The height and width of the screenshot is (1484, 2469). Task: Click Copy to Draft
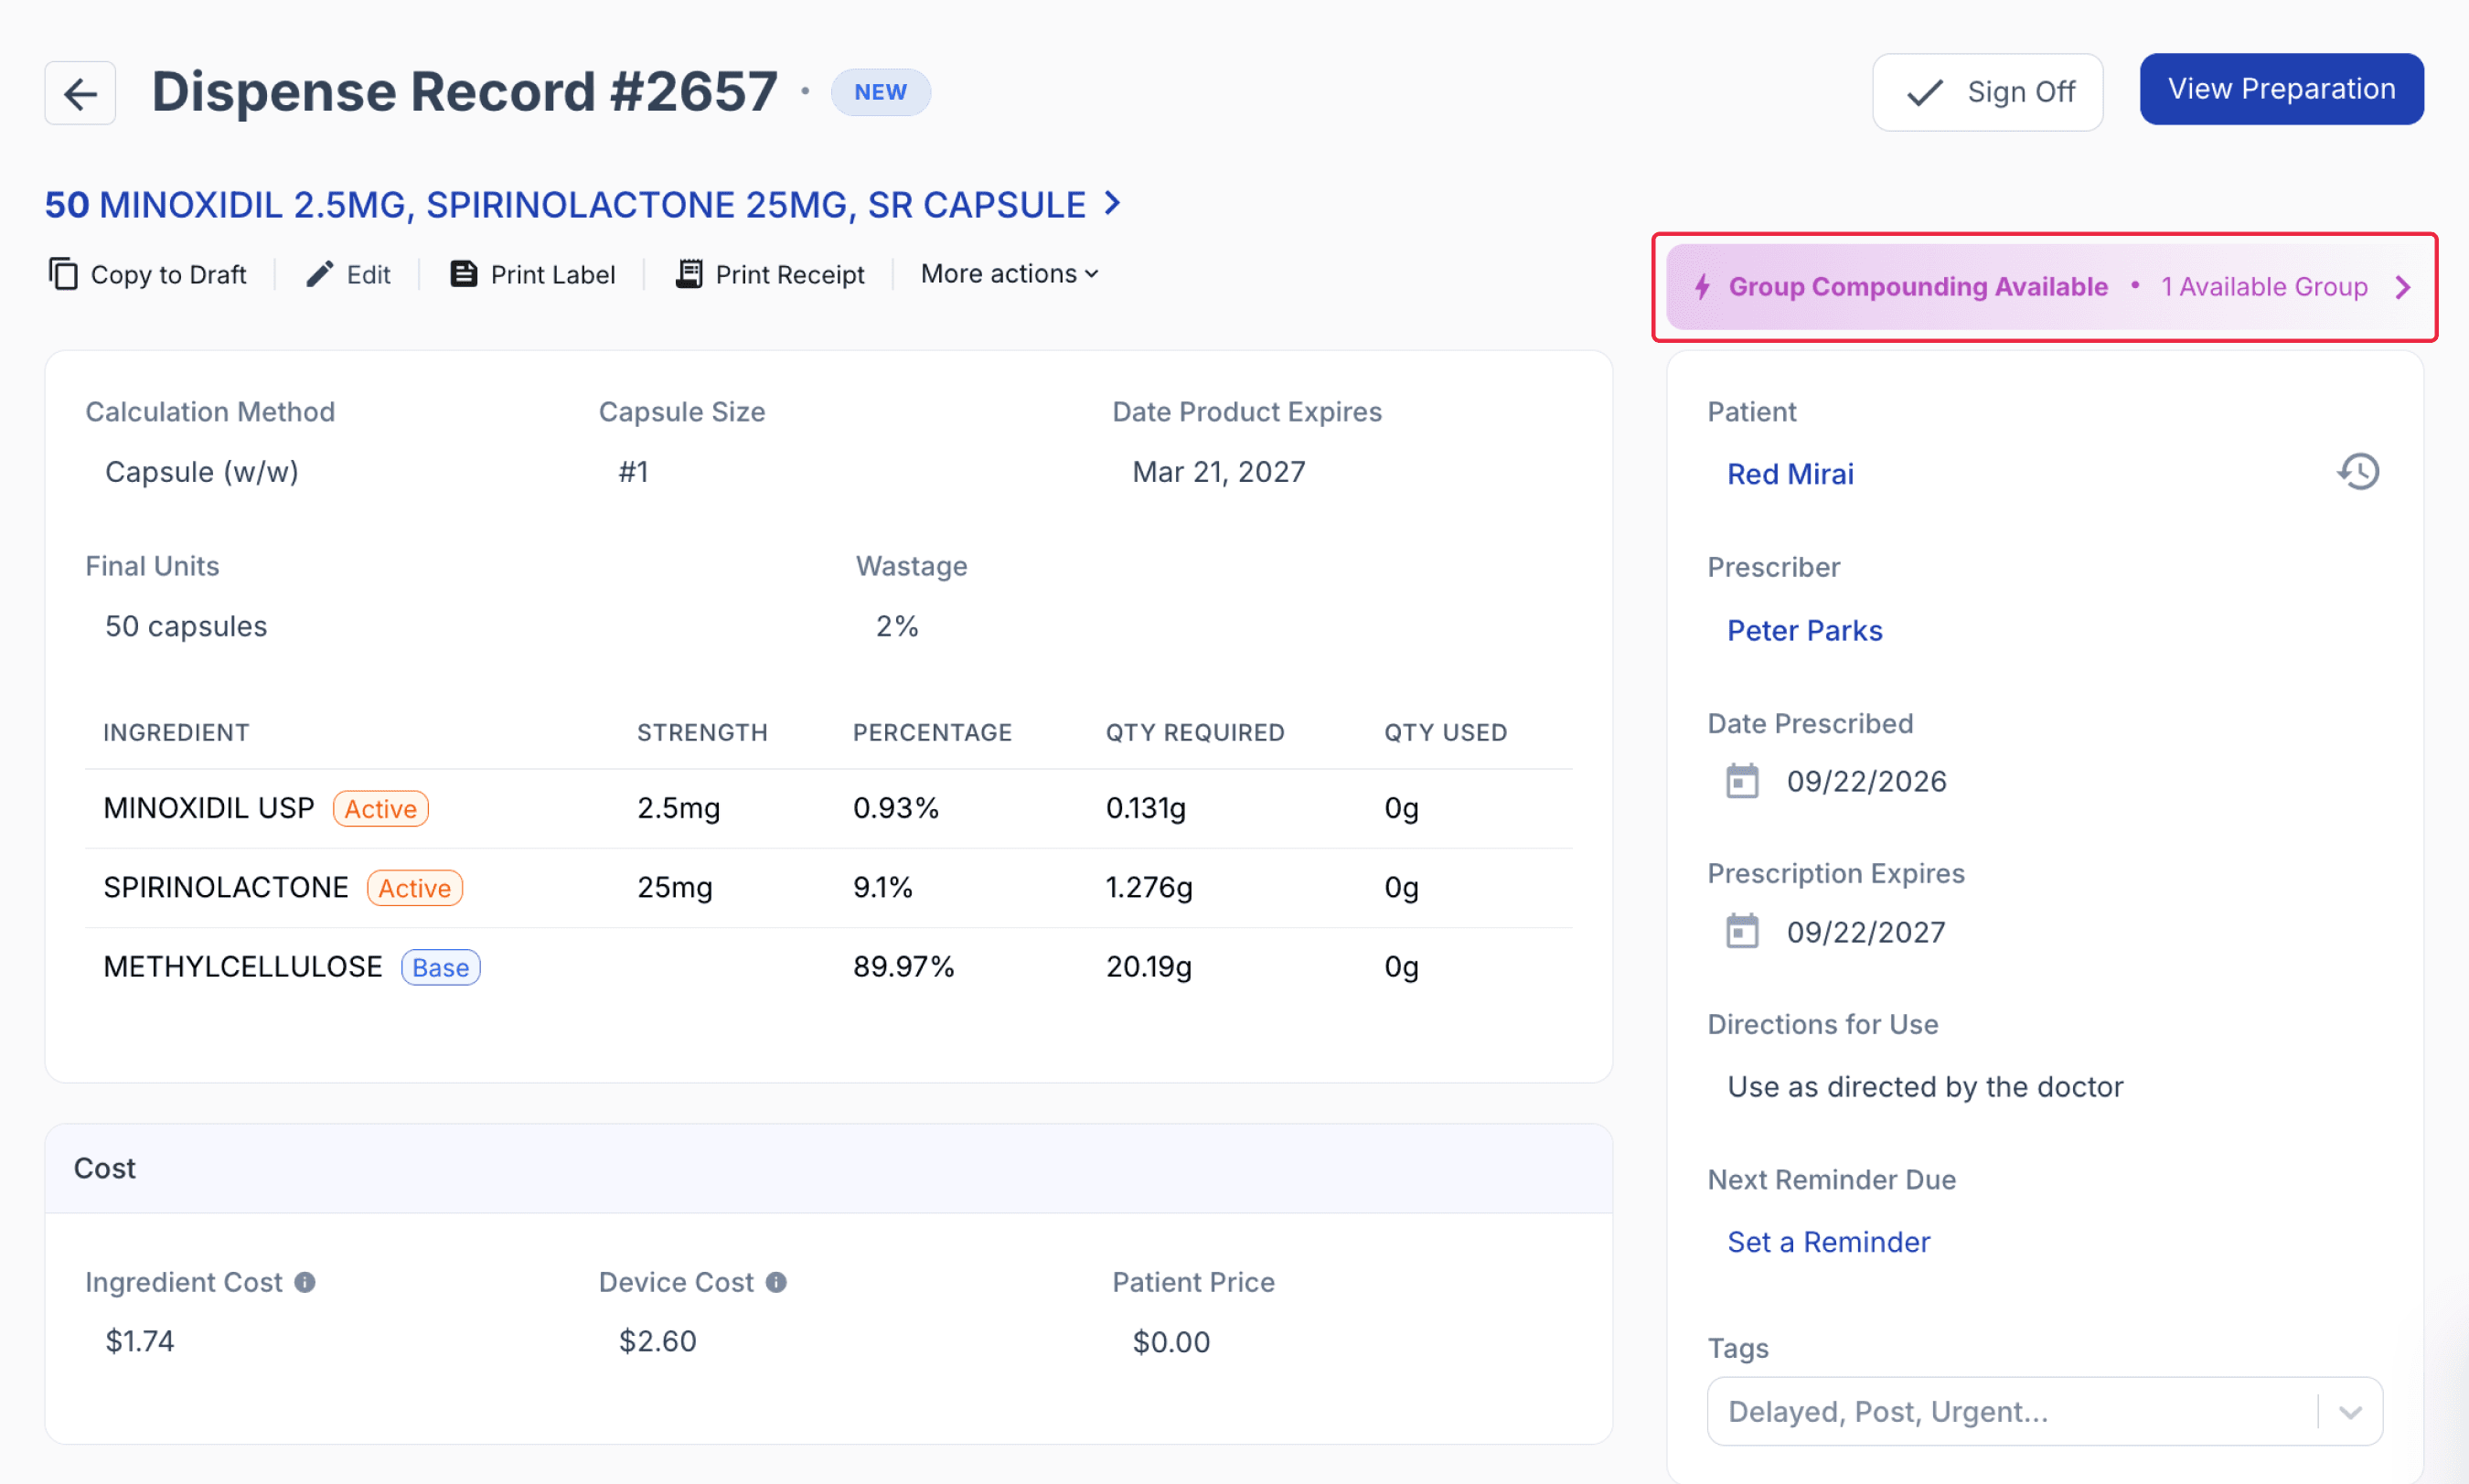pos(148,274)
